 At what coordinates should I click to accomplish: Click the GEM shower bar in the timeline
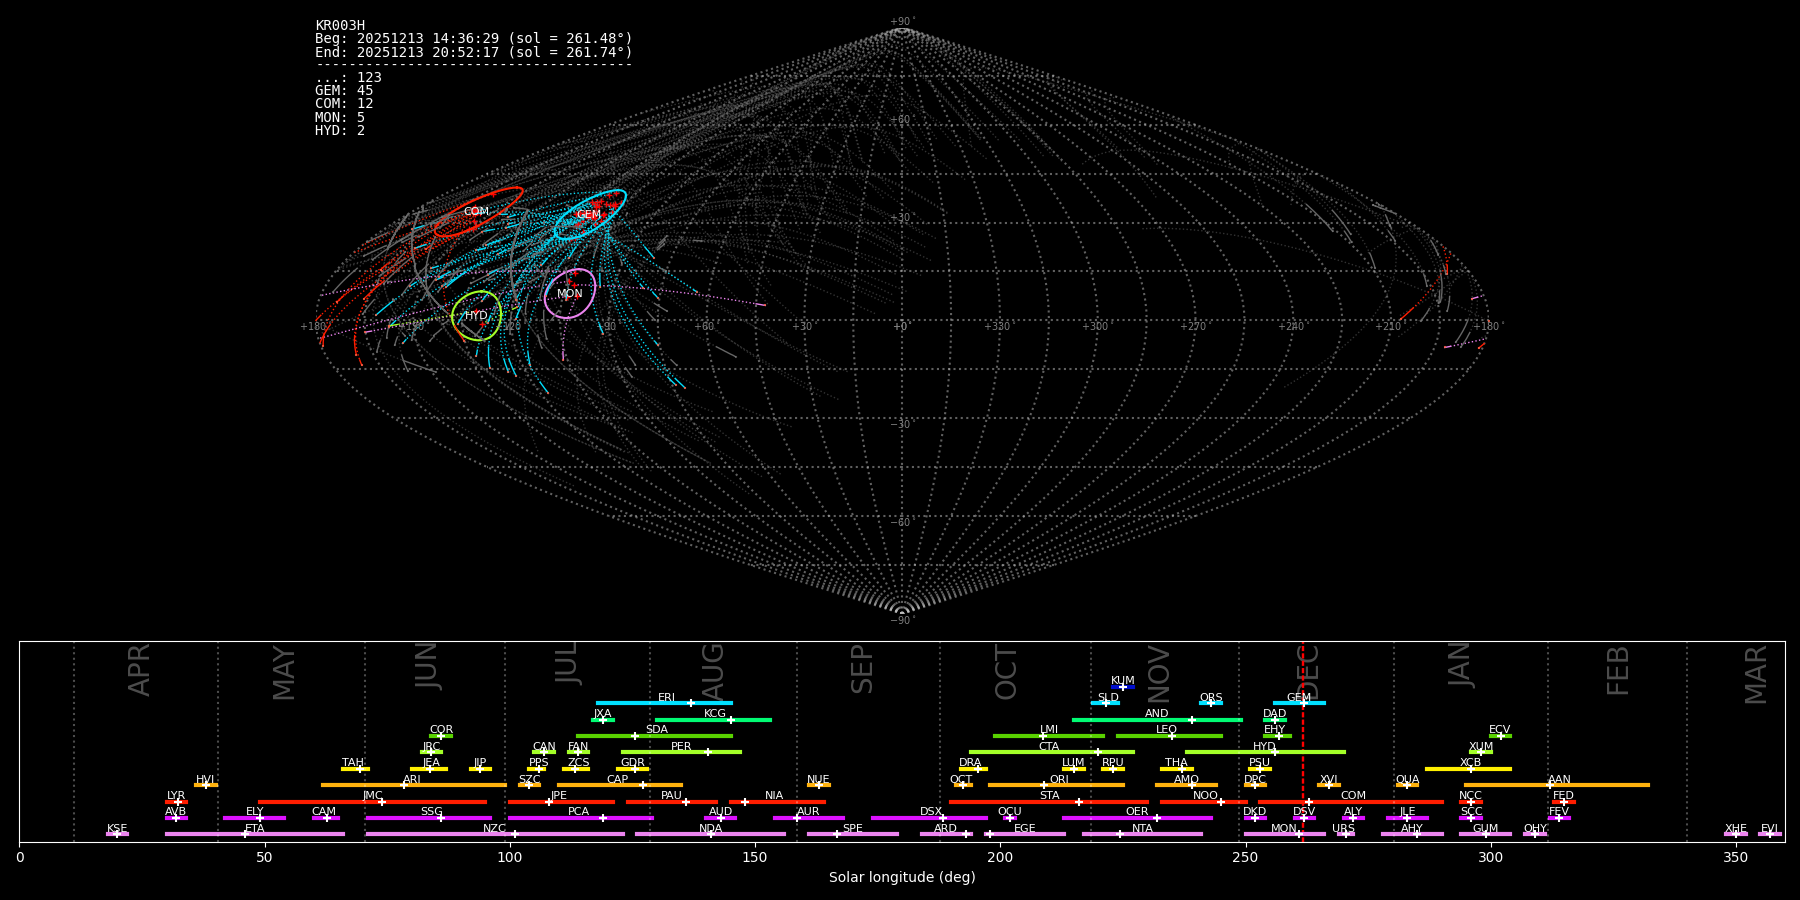click(x=1299, y=703)
